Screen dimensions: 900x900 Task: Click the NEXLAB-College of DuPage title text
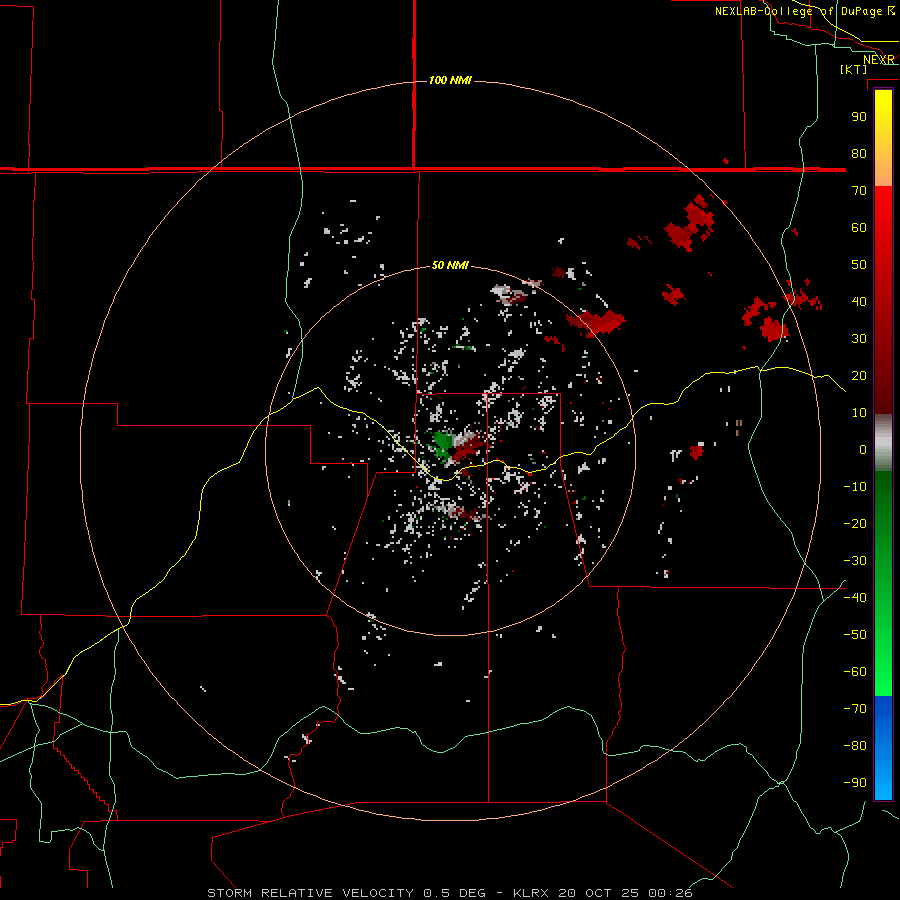[798, 11]
